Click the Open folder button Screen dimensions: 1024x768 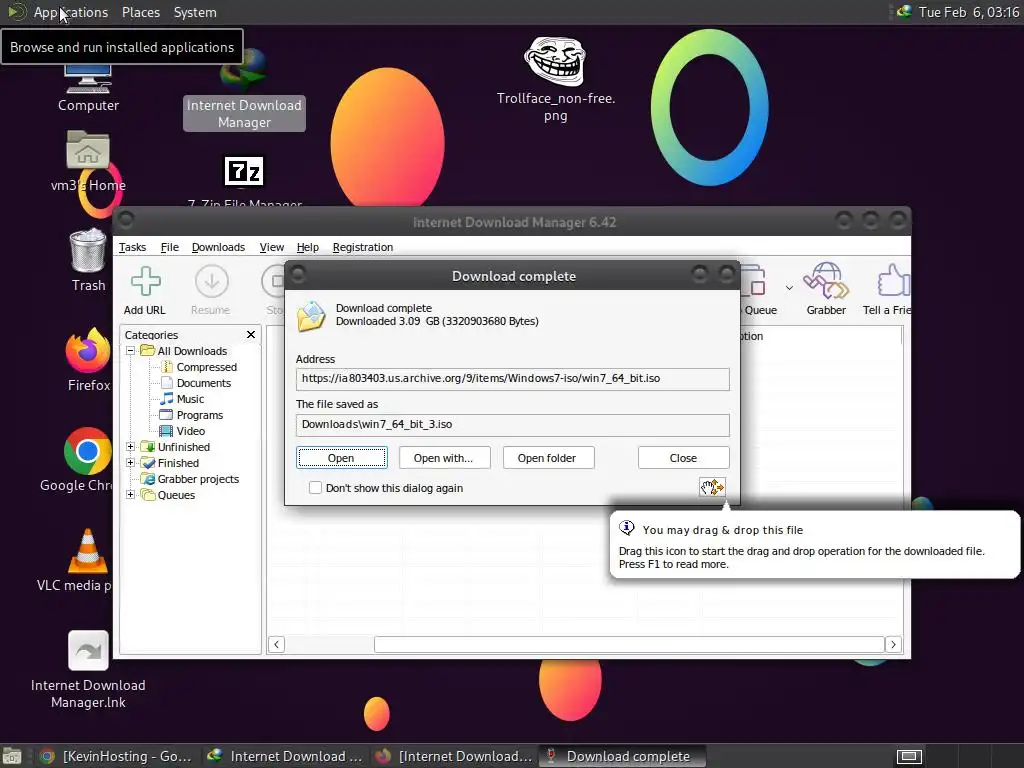[x=548, y=458]
